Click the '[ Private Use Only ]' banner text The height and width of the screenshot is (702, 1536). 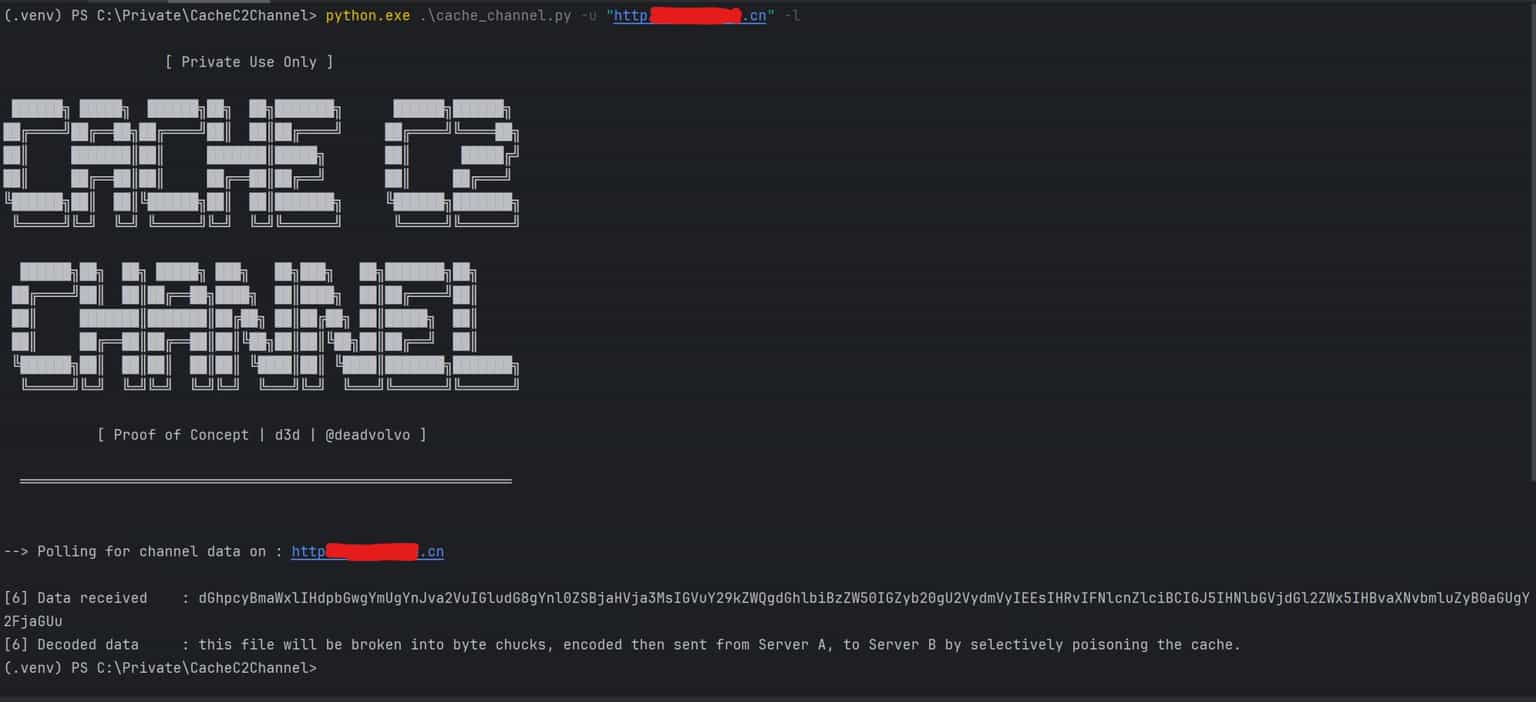249,62
